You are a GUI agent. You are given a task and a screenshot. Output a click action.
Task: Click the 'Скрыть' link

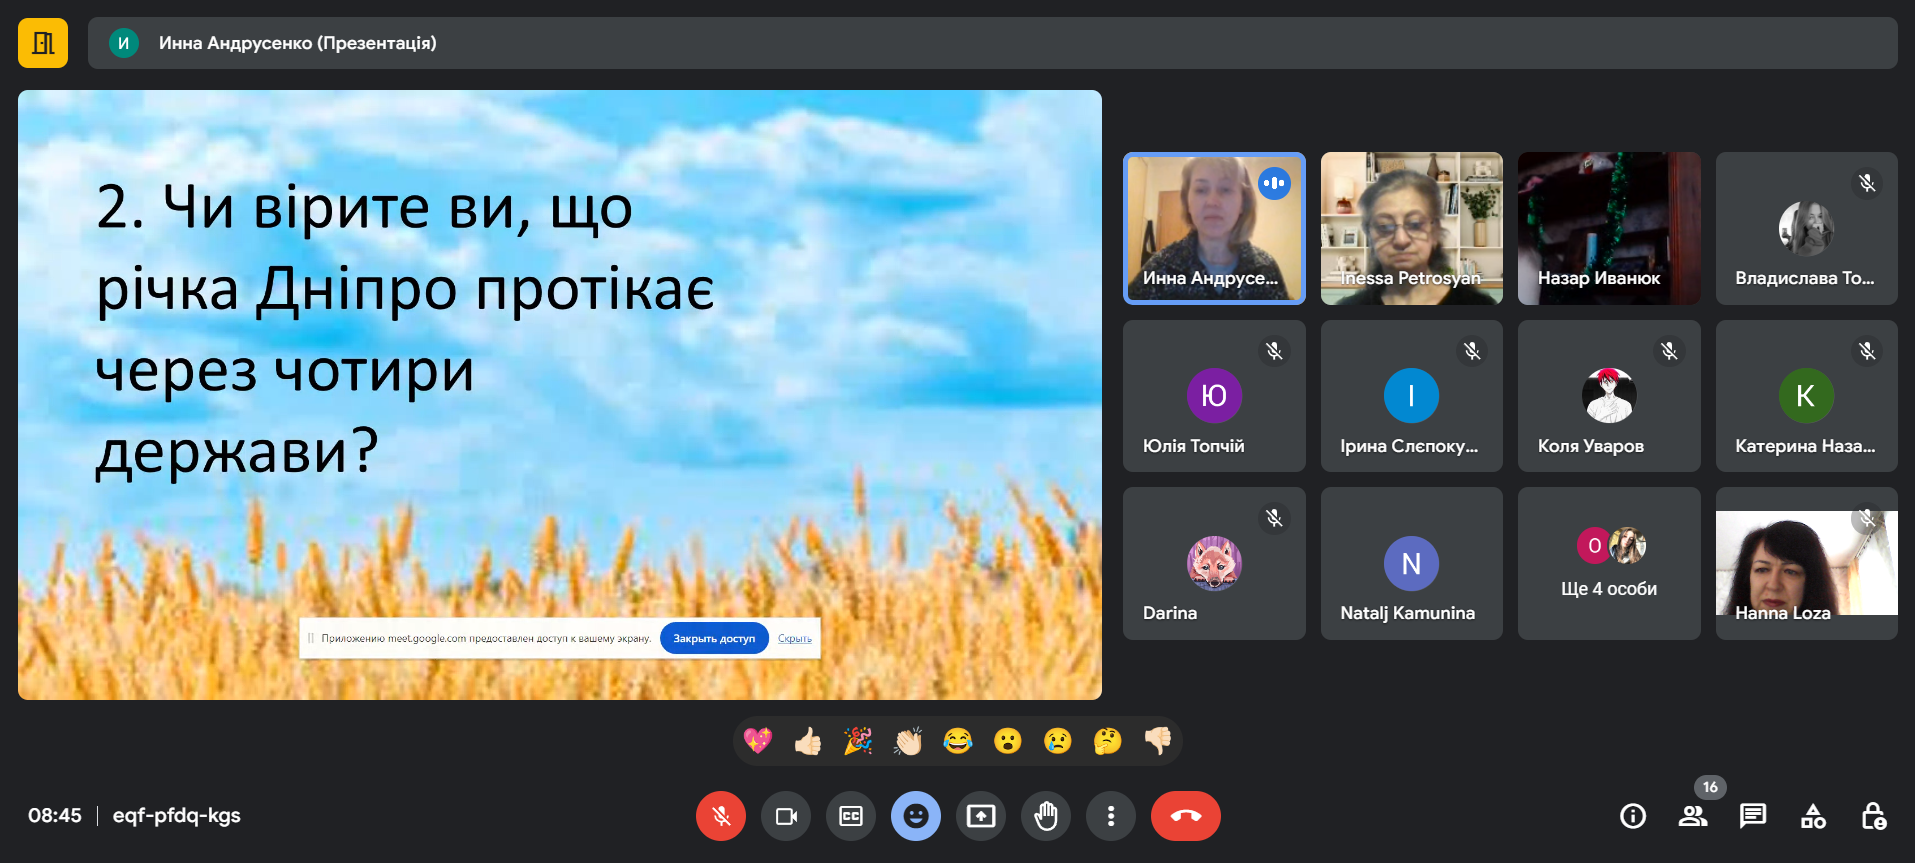click(x=795, y=638)
